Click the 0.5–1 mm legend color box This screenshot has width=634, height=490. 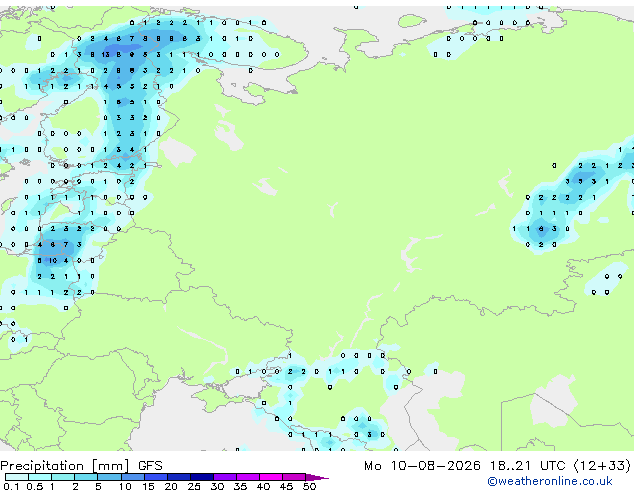(40, 477)
